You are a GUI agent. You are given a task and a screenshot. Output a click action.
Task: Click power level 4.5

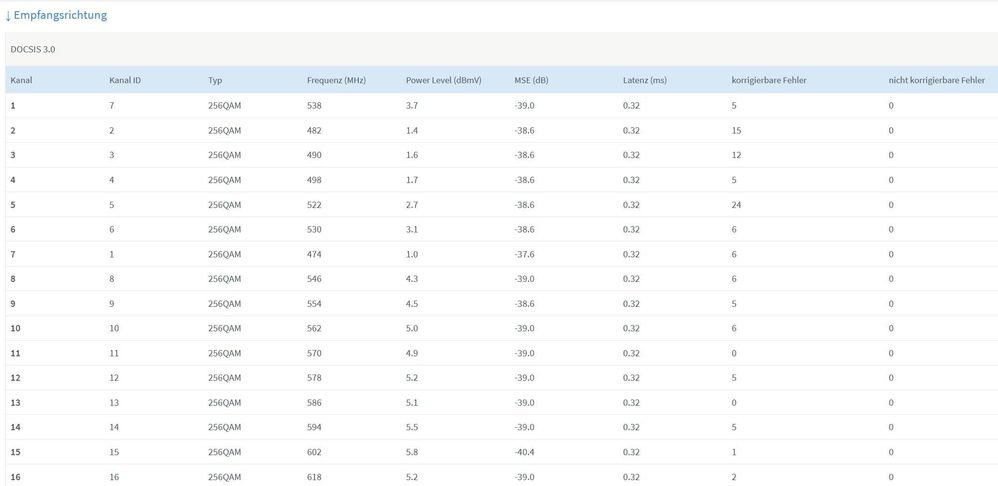click(x=412, y=304)
